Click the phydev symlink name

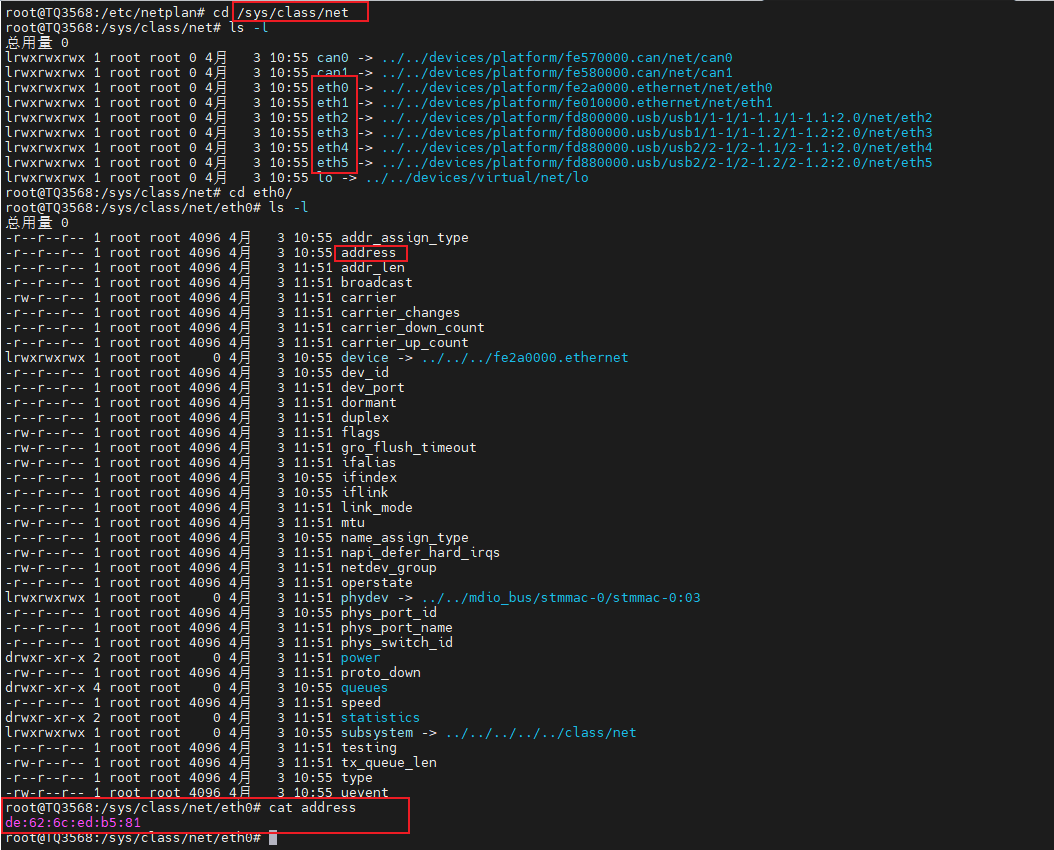point(364,598)
